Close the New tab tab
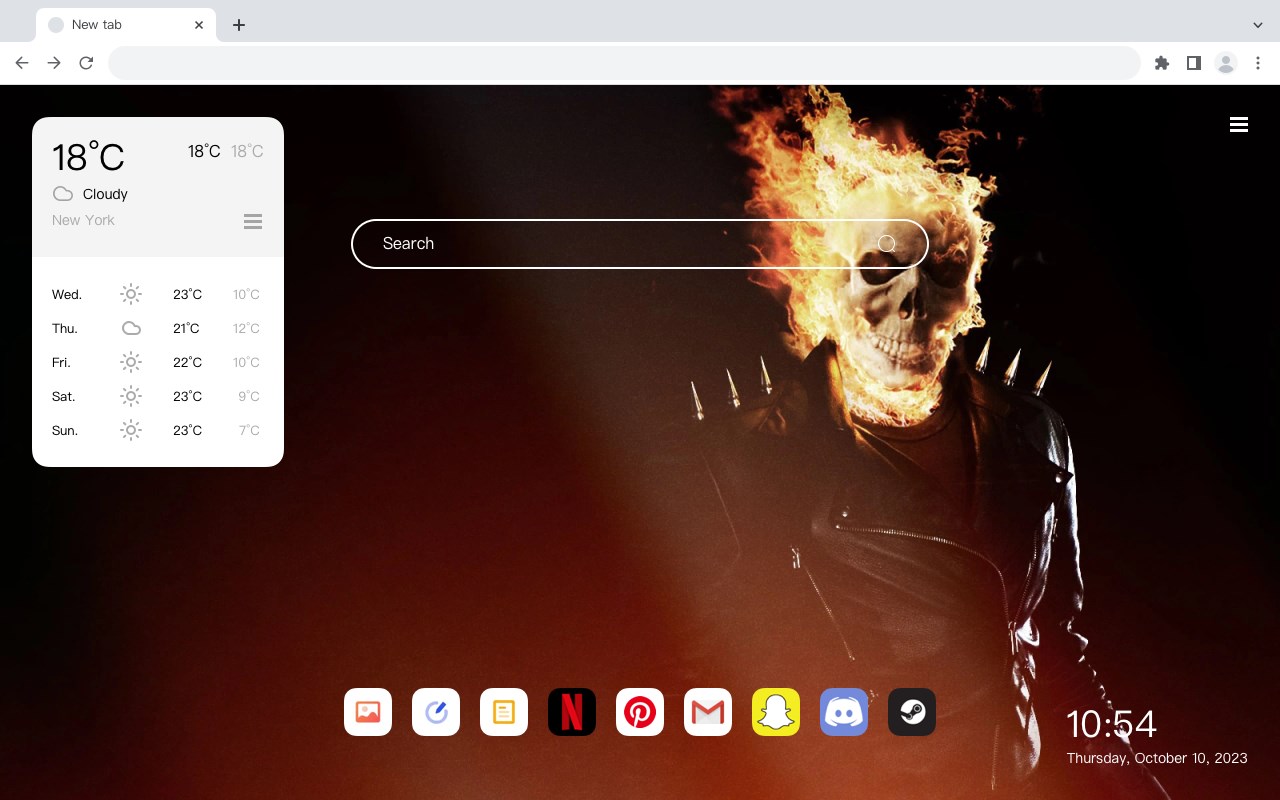The image size is (1280, 800). pyautogui.click(x=199, y=25)
